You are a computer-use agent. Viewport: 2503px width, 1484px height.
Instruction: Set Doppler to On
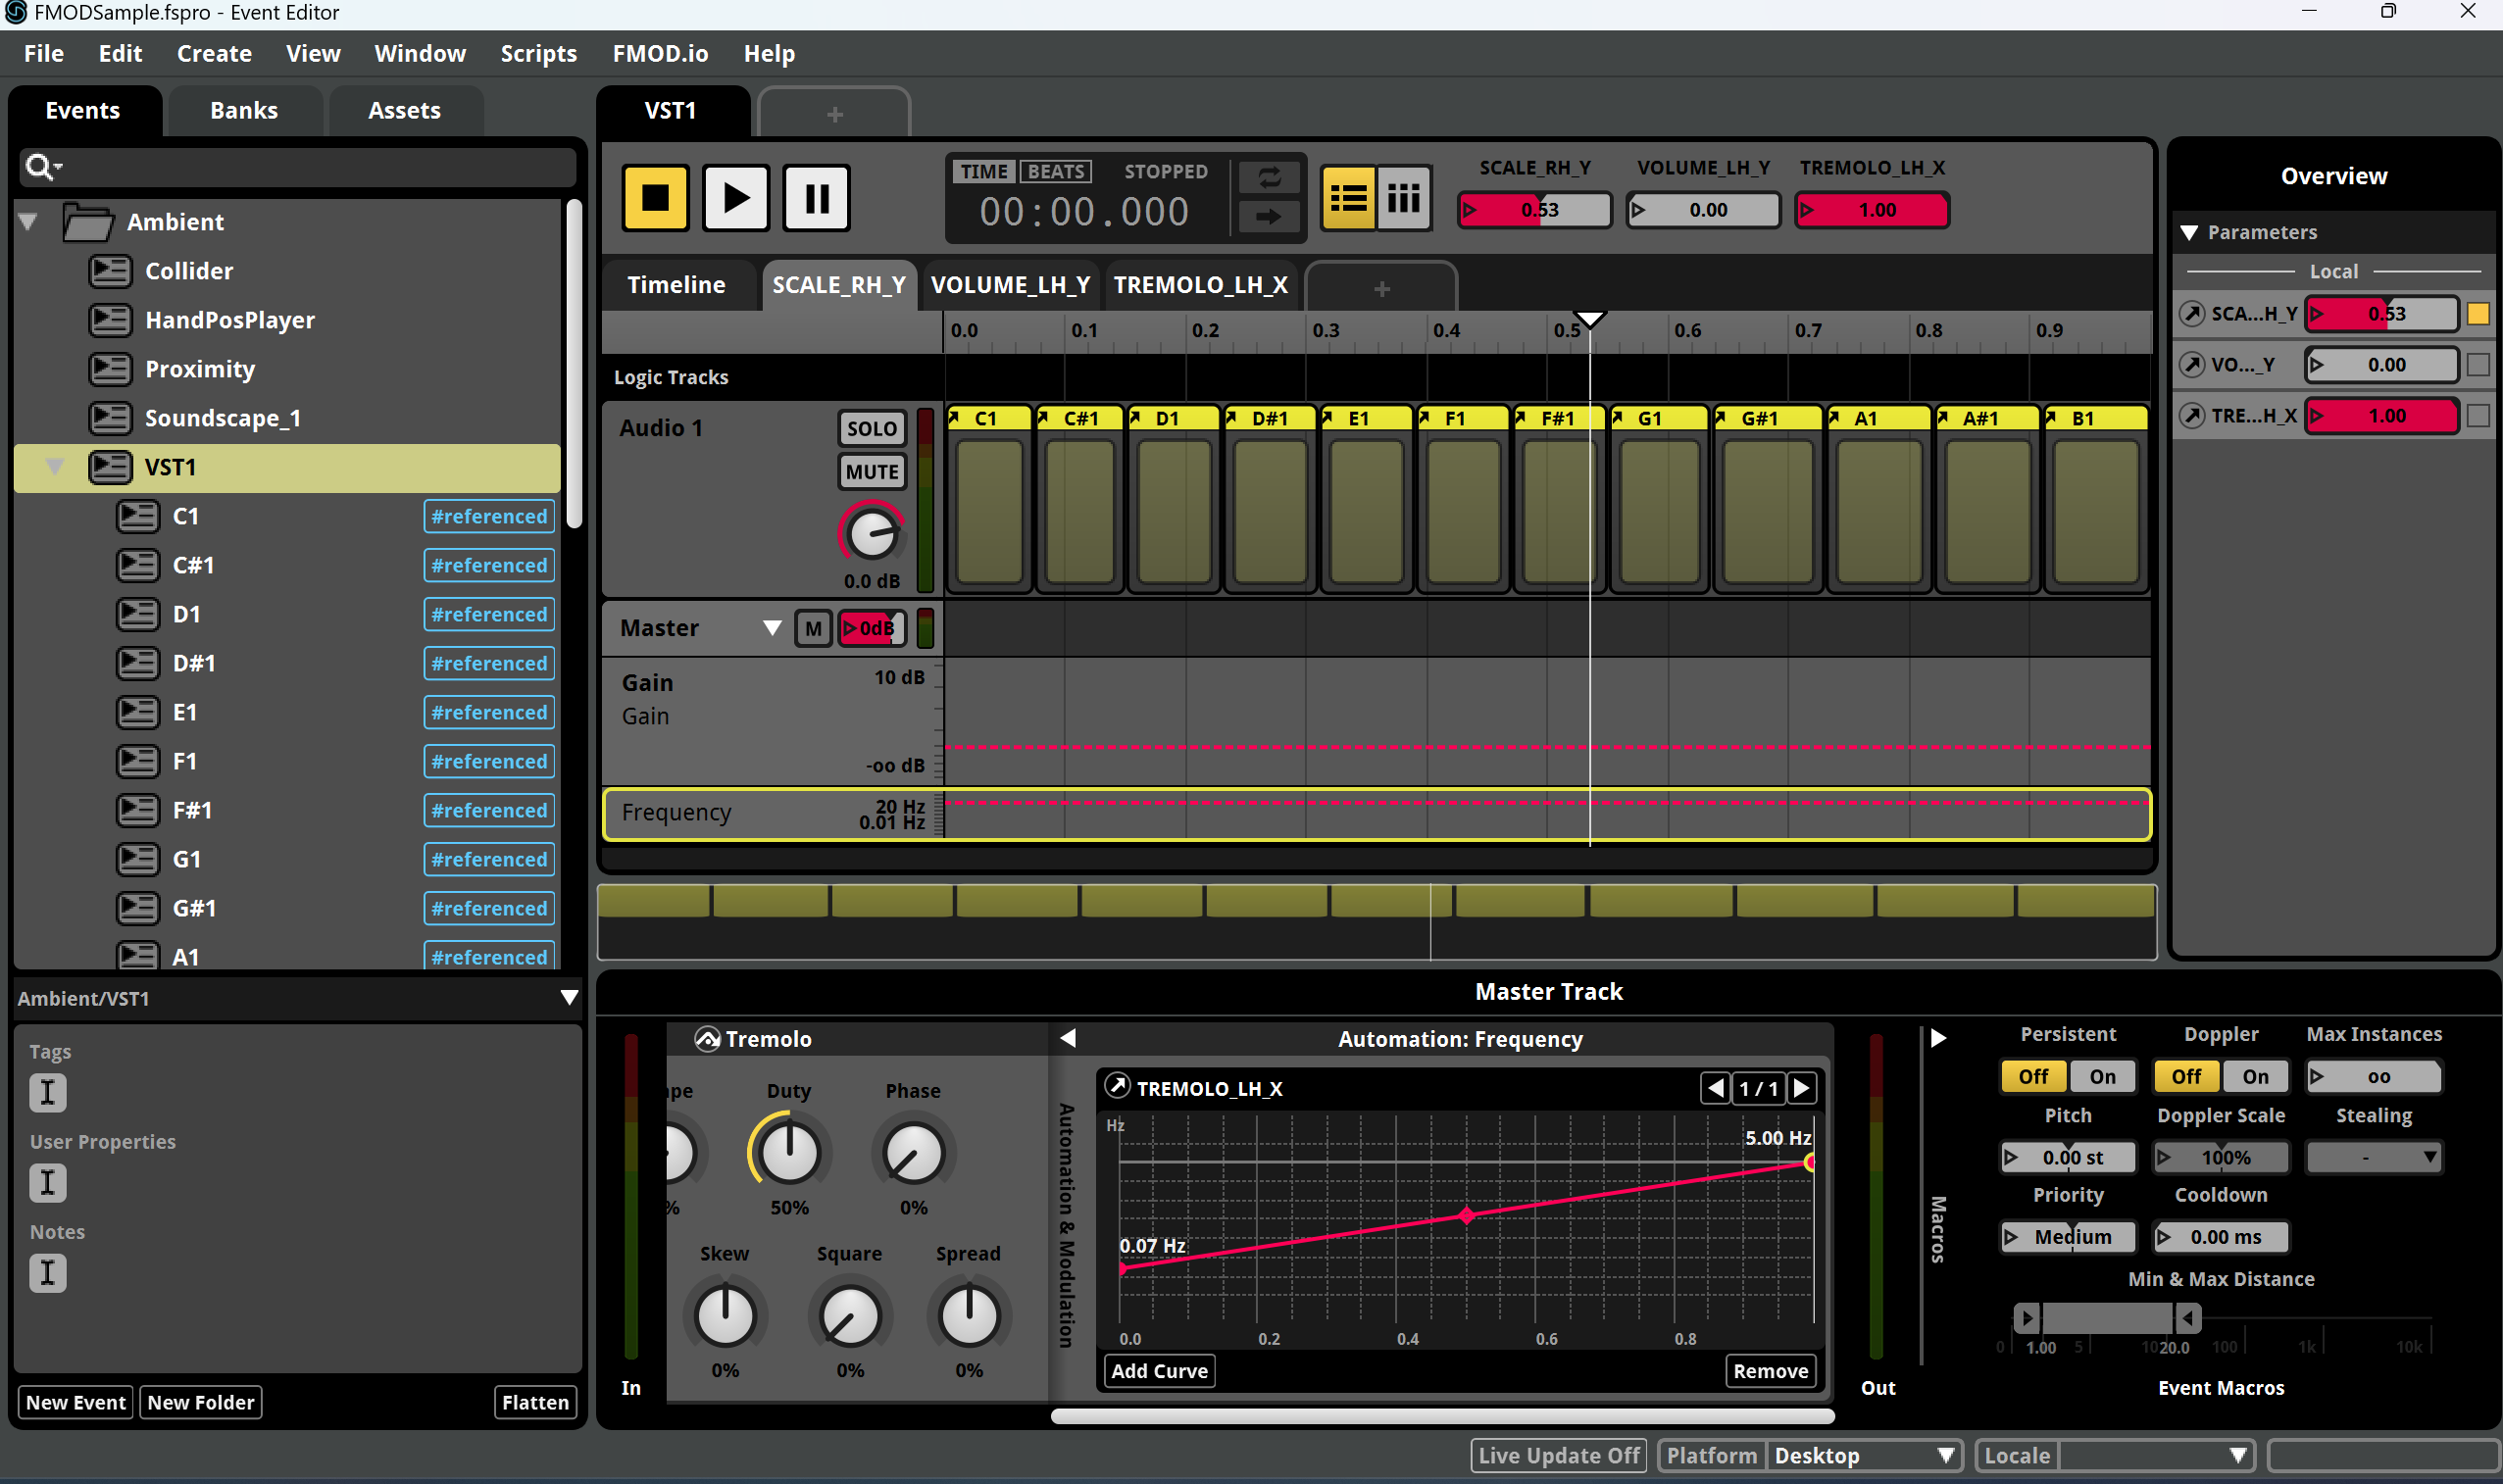point(2255,1076)
